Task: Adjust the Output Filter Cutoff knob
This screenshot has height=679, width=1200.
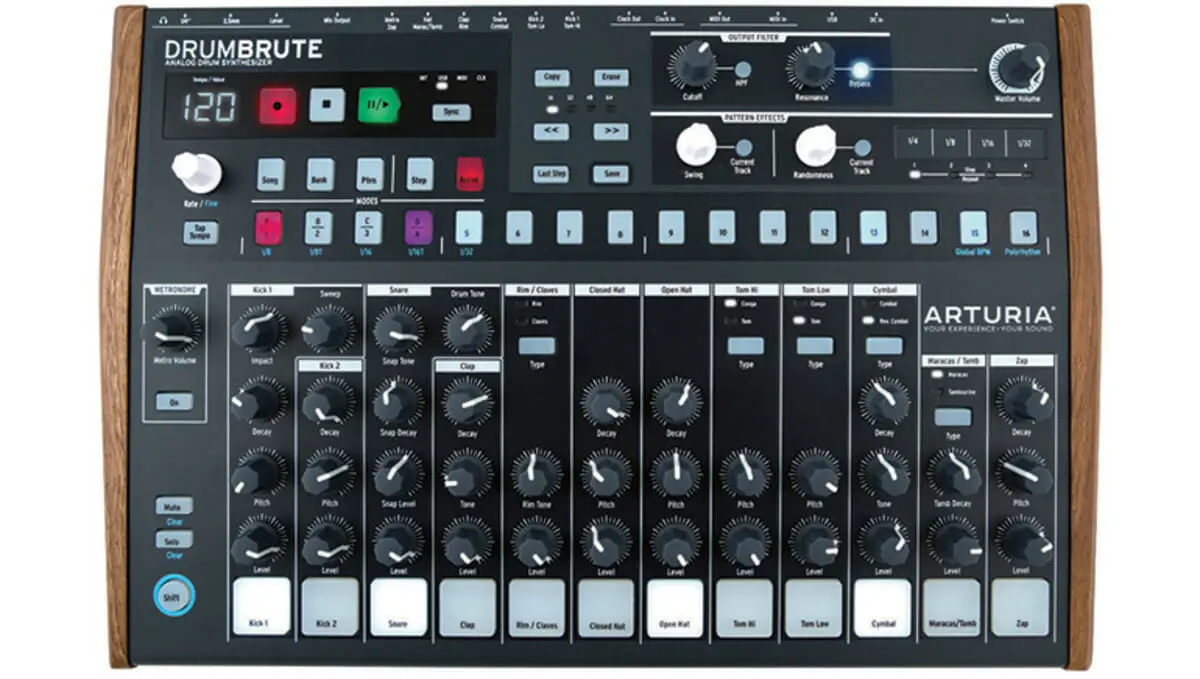Action: click(693, 67)
